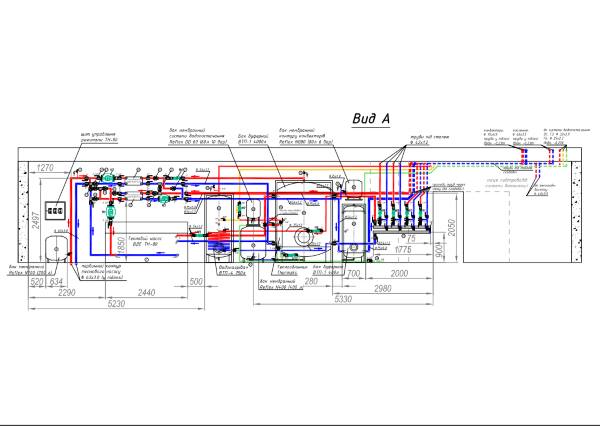
Task: Click the 1775 dimension text
Action: (x=404, y=251)
